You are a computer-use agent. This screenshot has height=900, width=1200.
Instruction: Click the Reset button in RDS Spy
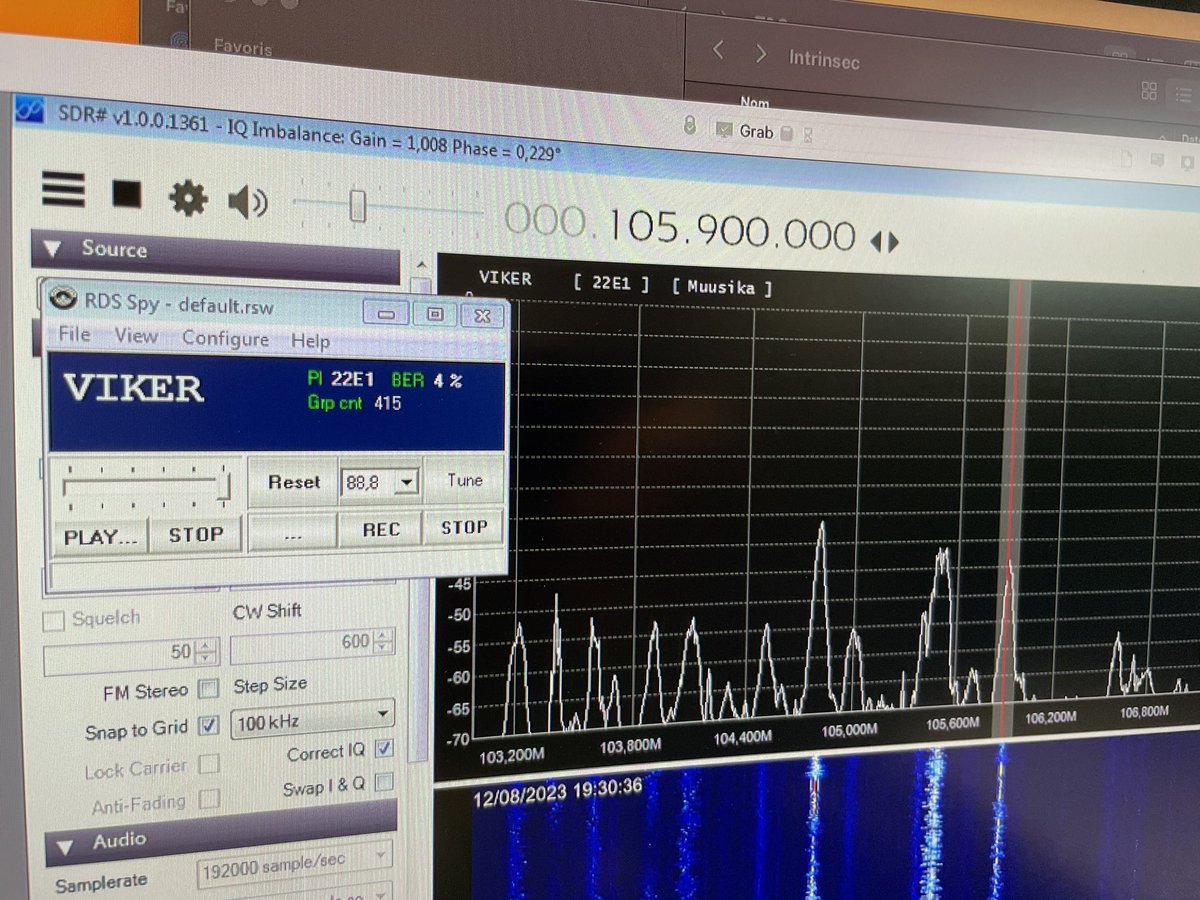click(x=294, y=482)
